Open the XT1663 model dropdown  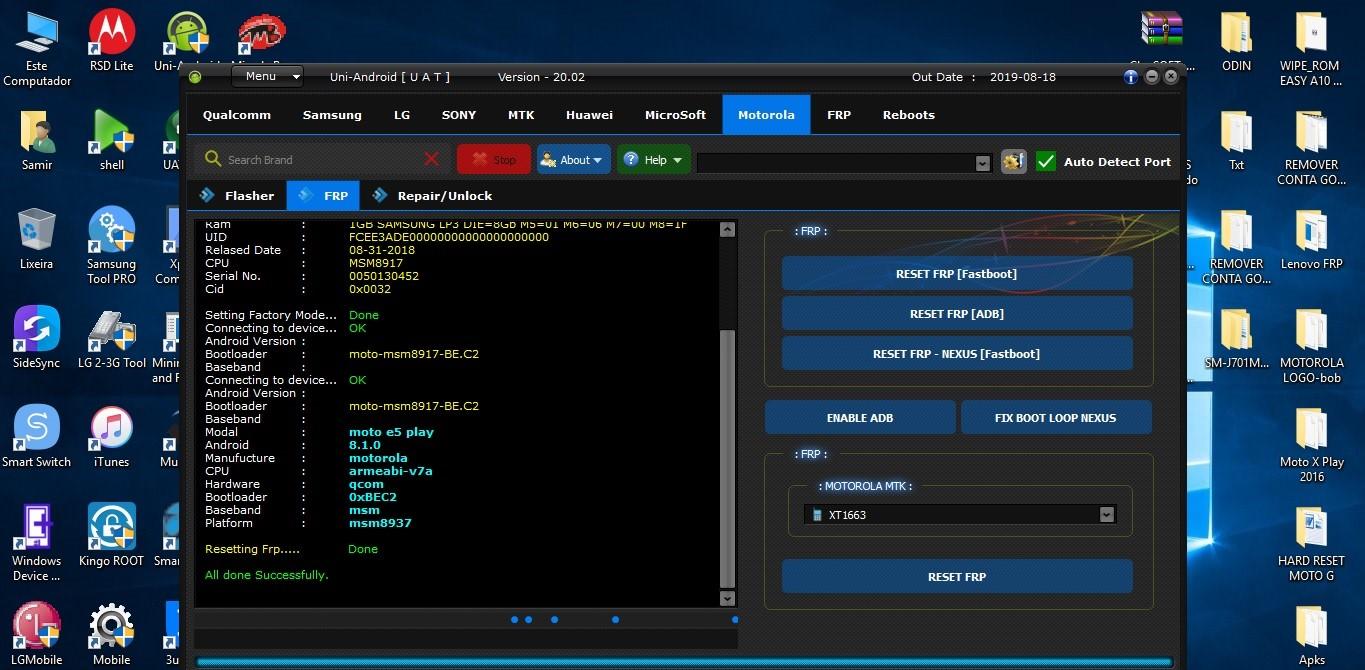click(x=1106, y=515)
